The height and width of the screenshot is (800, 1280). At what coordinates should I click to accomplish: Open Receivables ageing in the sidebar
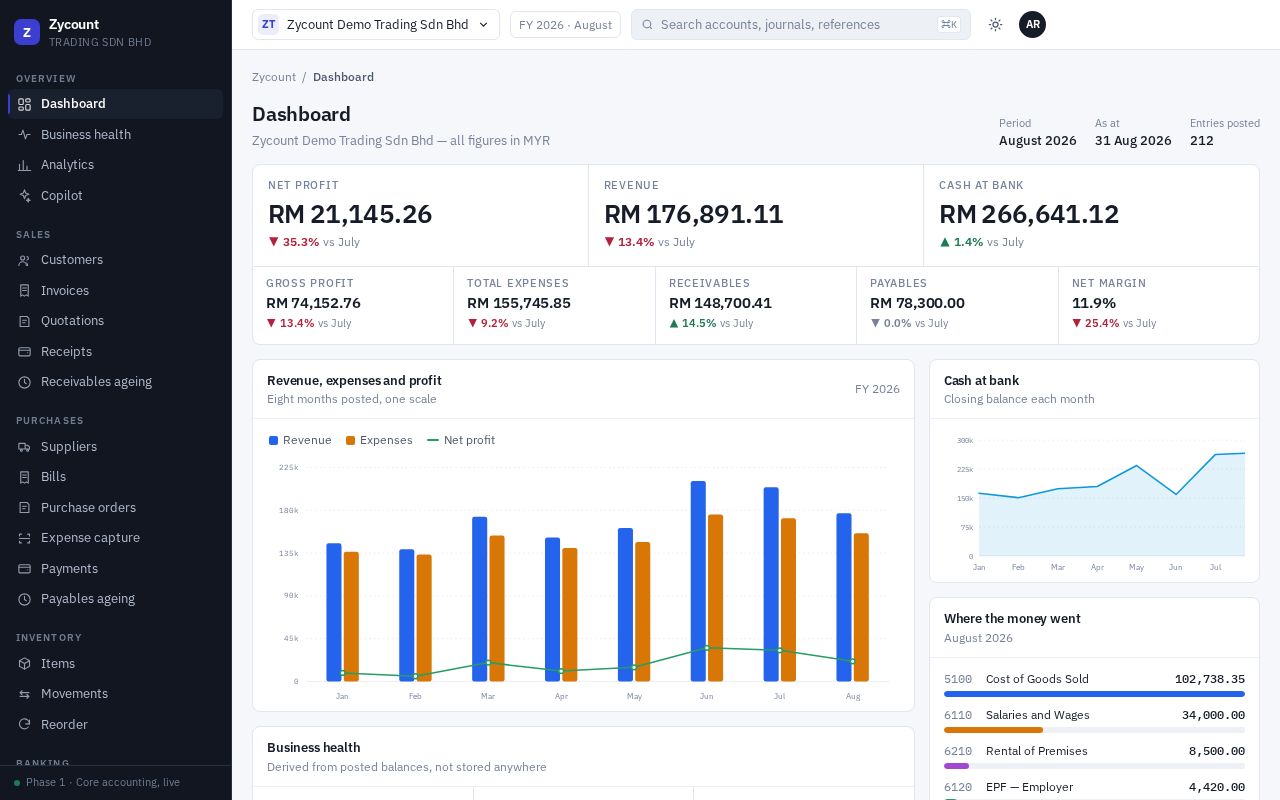(116, 382)
